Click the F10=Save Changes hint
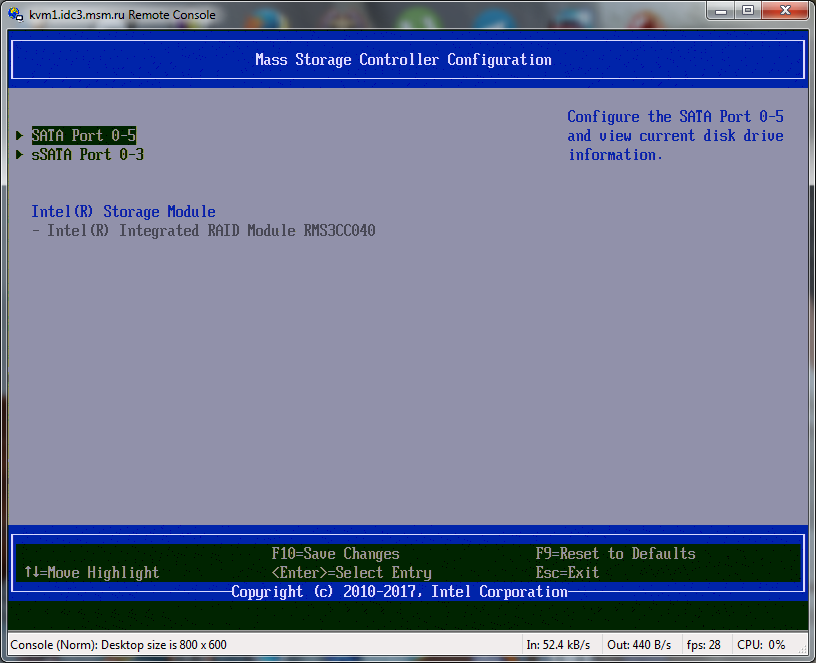This screenshot has width=816, height=663. point(336,554)
